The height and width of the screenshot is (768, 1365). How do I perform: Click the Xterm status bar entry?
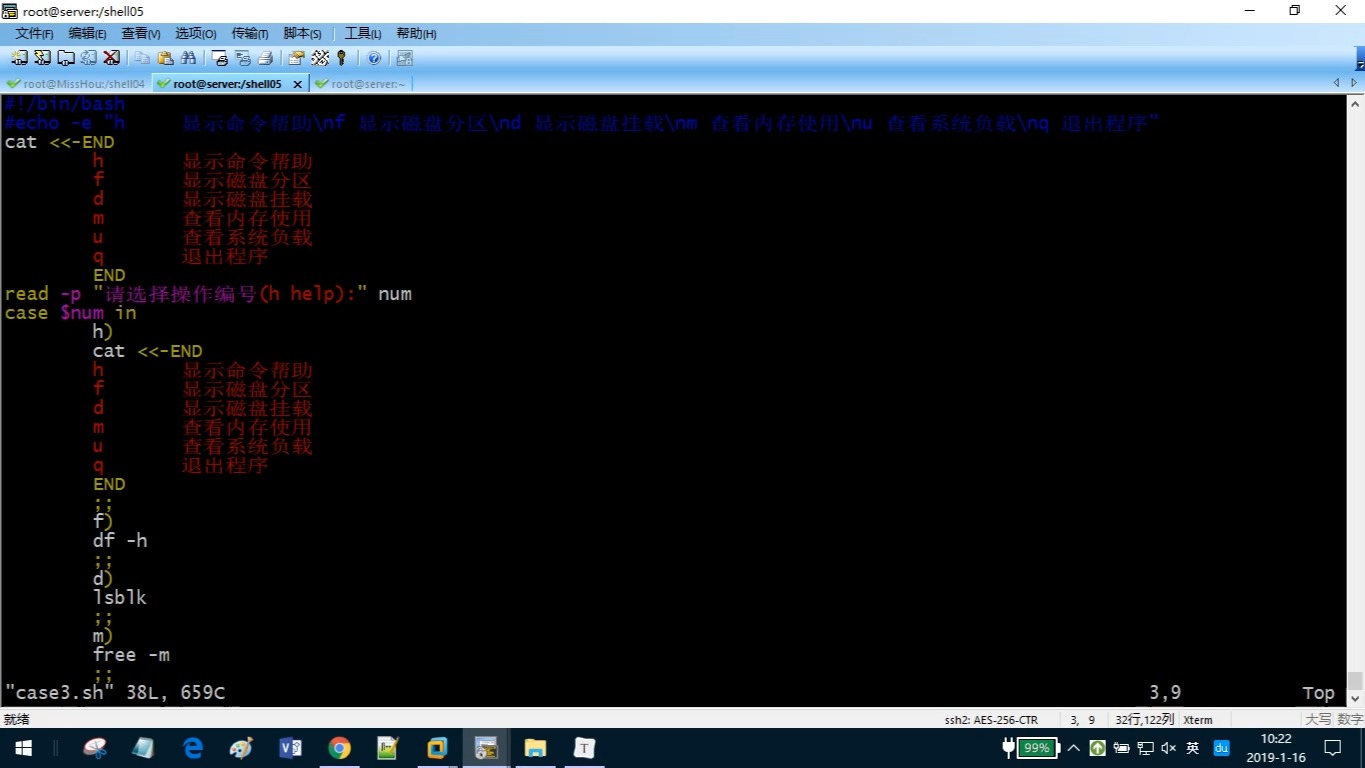click(x=1198, y=720)
